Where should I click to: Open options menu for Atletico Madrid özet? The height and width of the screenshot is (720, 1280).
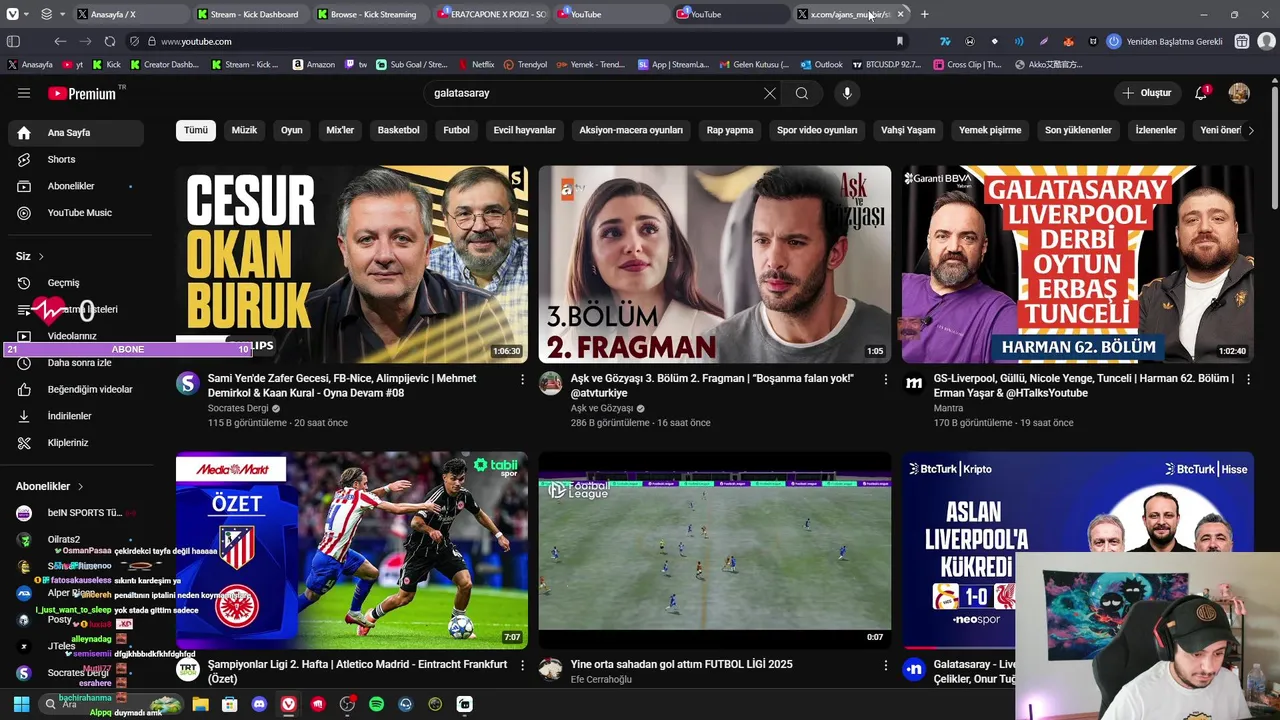click(x=522, y=665)
